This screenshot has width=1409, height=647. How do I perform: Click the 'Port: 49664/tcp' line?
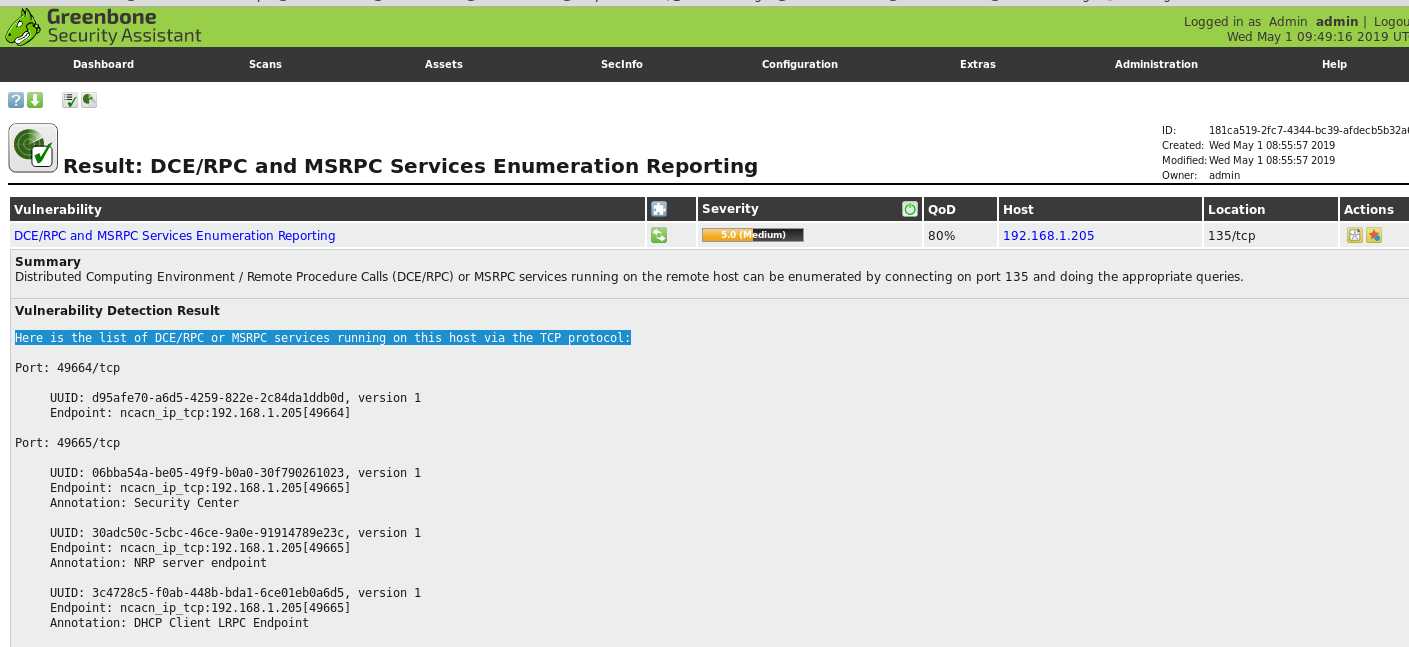67,368
